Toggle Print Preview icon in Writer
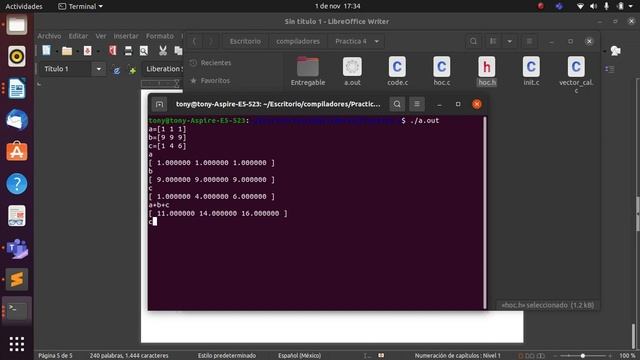640x360 pixels. point(144,51)
